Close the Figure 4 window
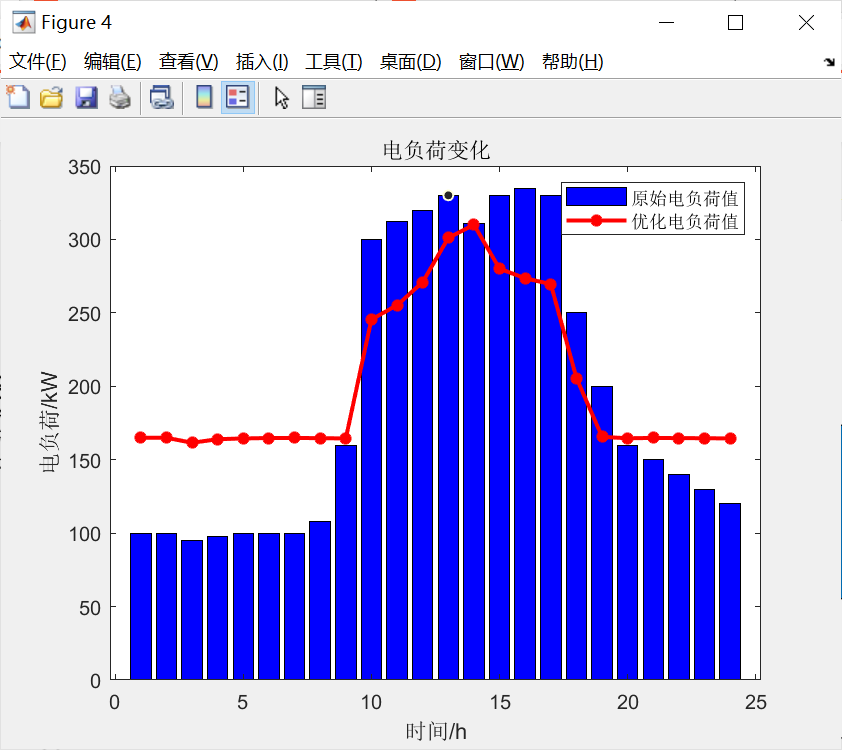Screen dimensions: 842x750 pyautogui.click(x=806, y=23)
